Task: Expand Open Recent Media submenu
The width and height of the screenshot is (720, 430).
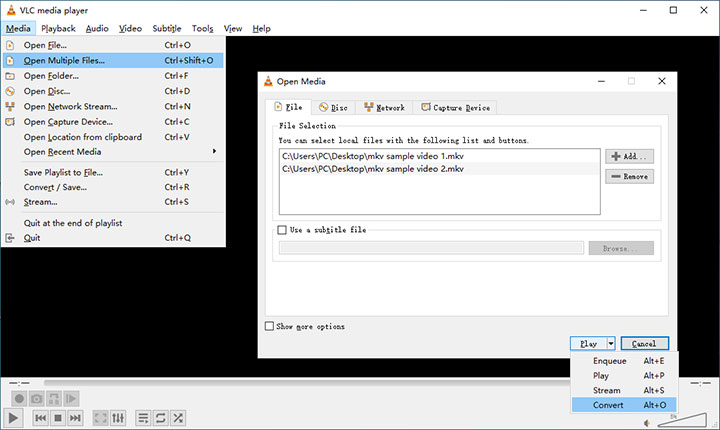Action: coord(113,152)
